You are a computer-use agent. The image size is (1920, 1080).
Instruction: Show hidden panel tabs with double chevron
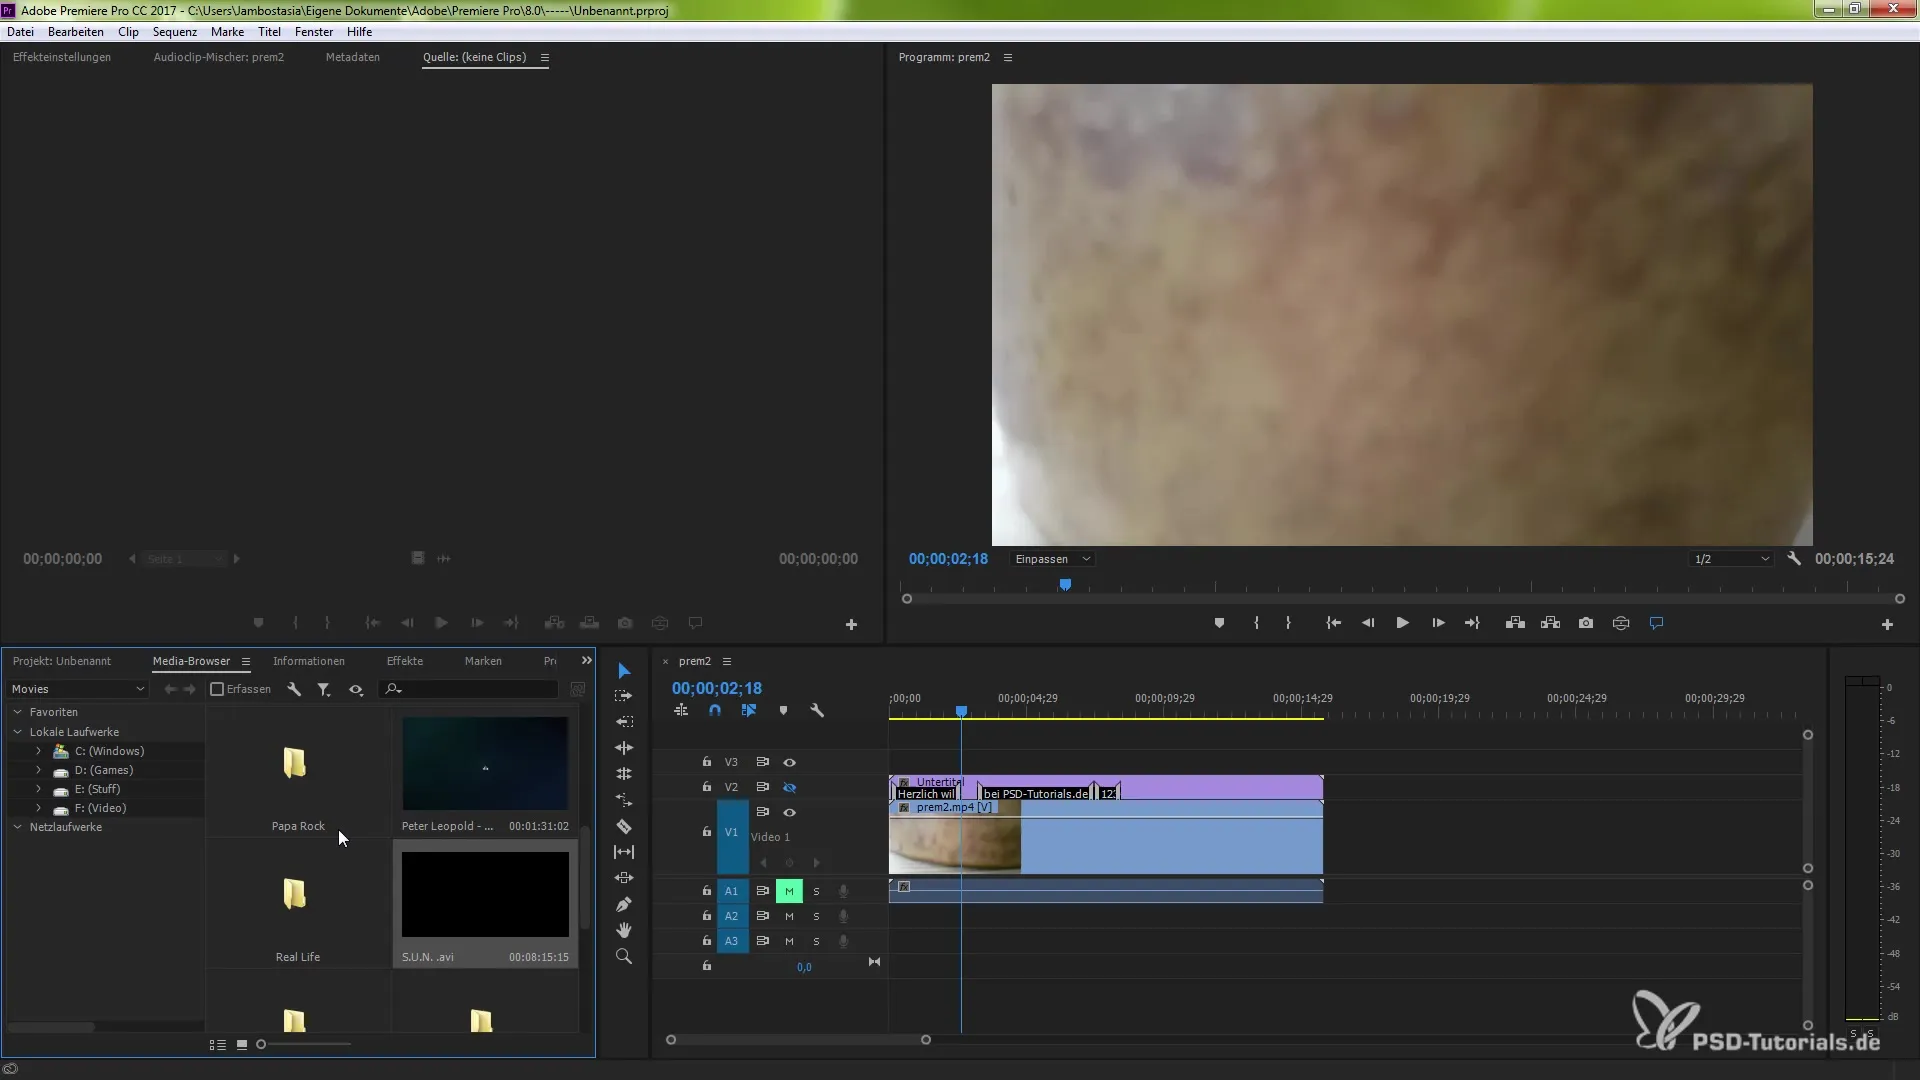[586, 661]
